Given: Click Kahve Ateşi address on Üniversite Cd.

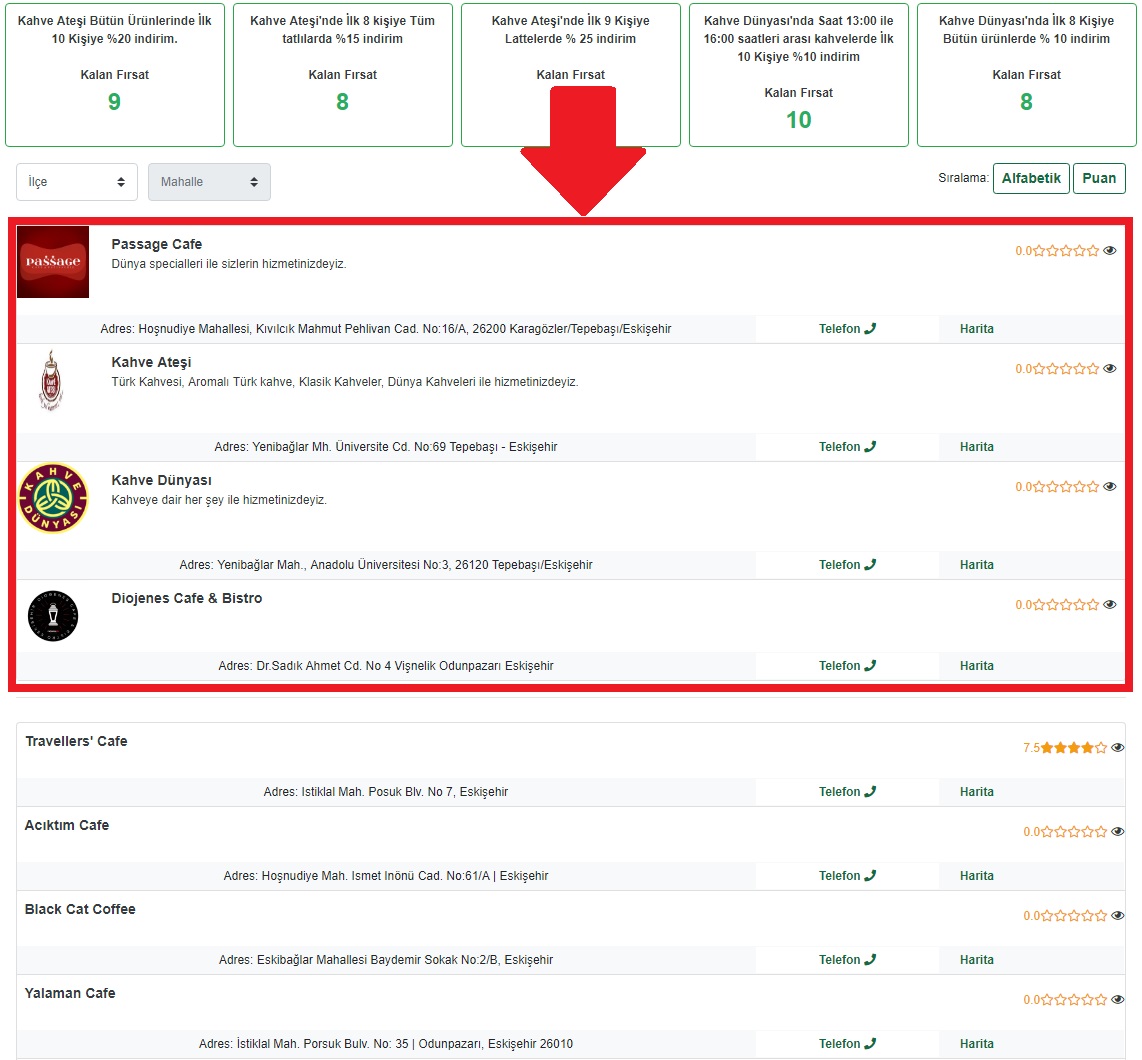Looking at the screenshot, I should pyautogui.click(x=386, y=447).
